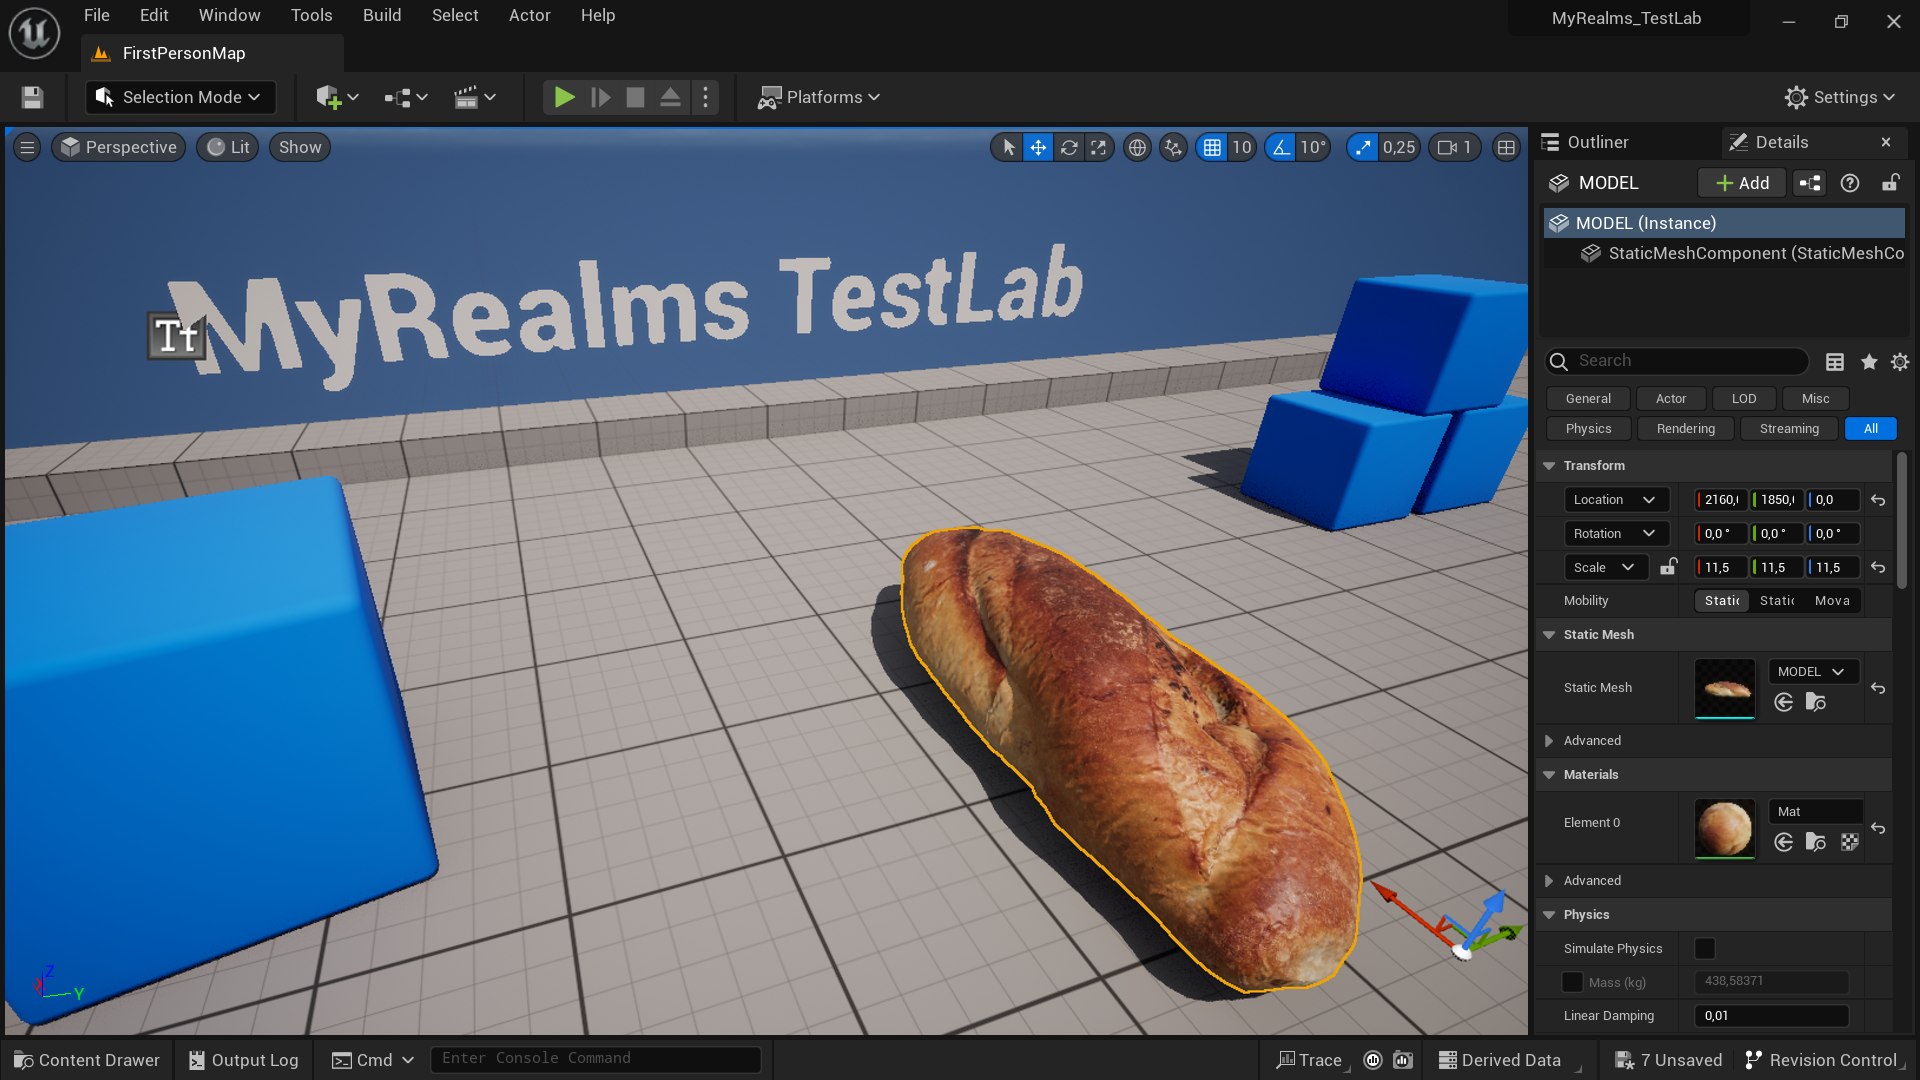Use selected asset for Static Mesh
The height and width of the screenshot is (1080, 1920).
click(1783, 702)
